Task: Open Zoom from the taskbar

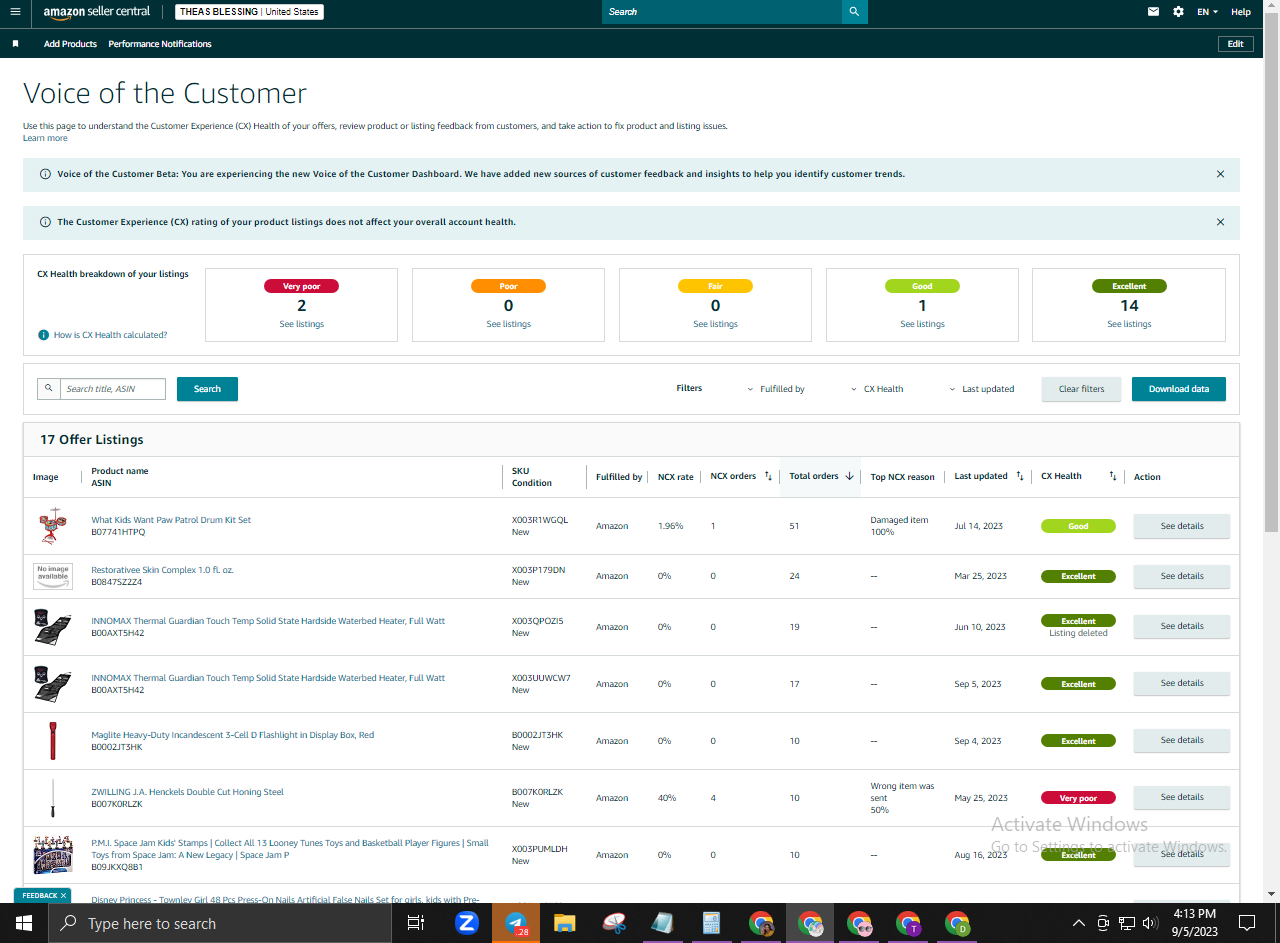Action: 466,923
